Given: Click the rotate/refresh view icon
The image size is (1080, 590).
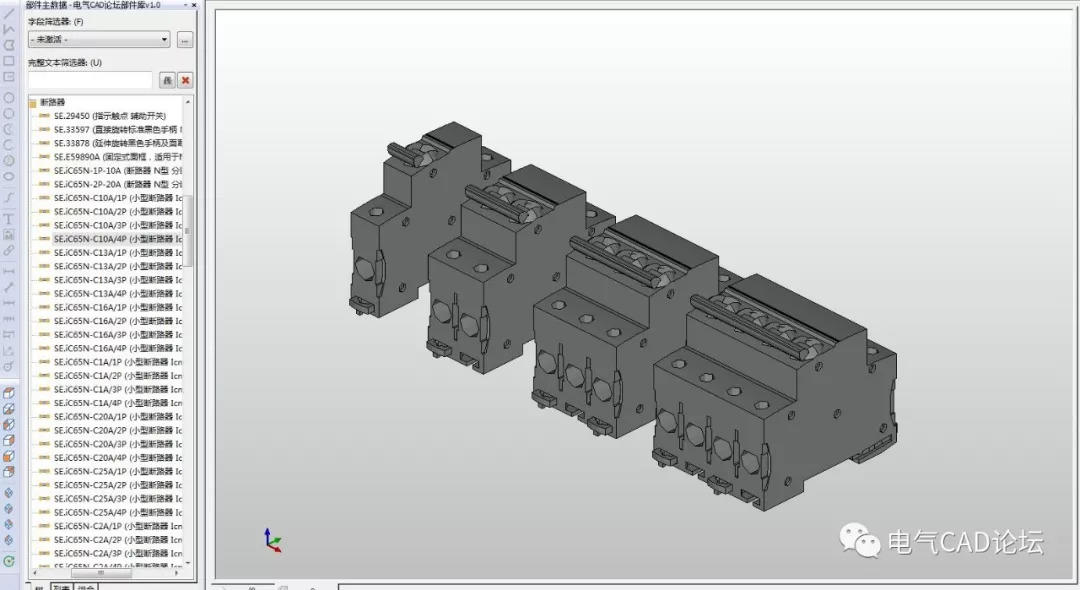Looking at the screenshot, I should [9, 561].
